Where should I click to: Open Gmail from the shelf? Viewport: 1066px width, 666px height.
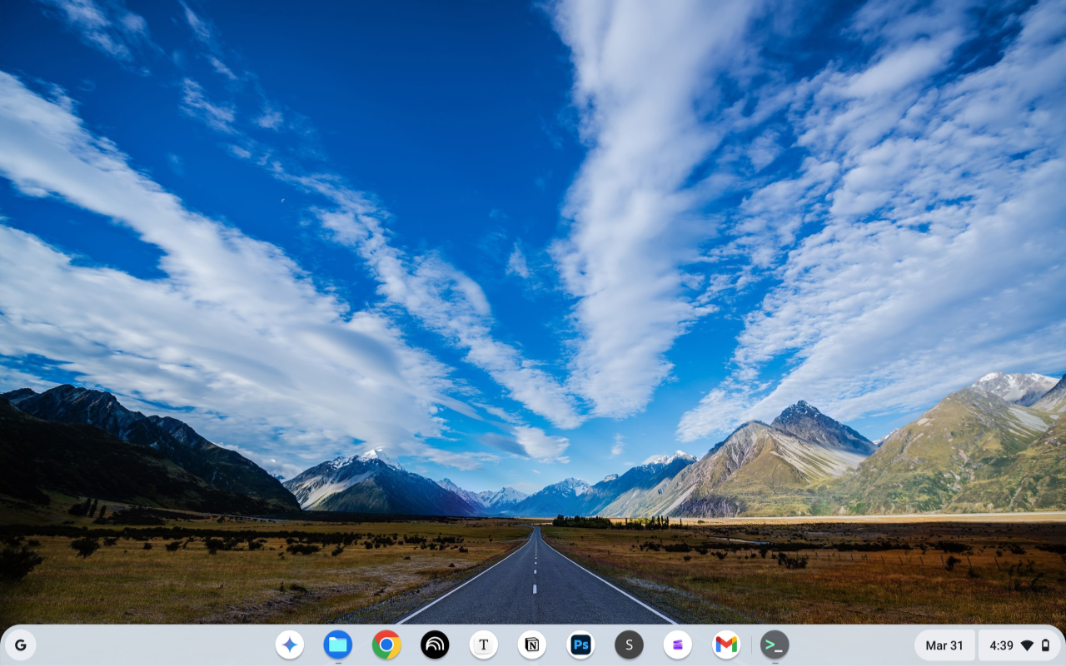pos(726,645)
